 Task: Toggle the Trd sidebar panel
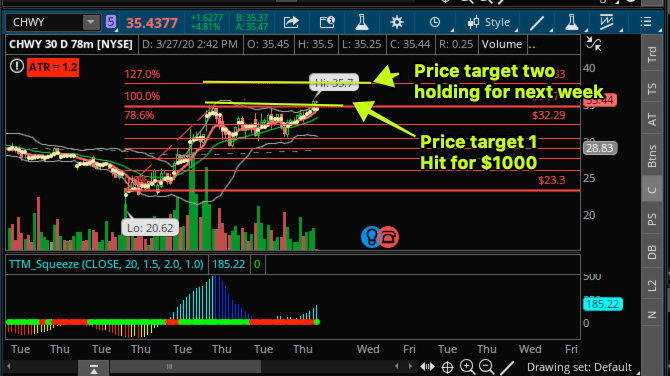point(652,55)
